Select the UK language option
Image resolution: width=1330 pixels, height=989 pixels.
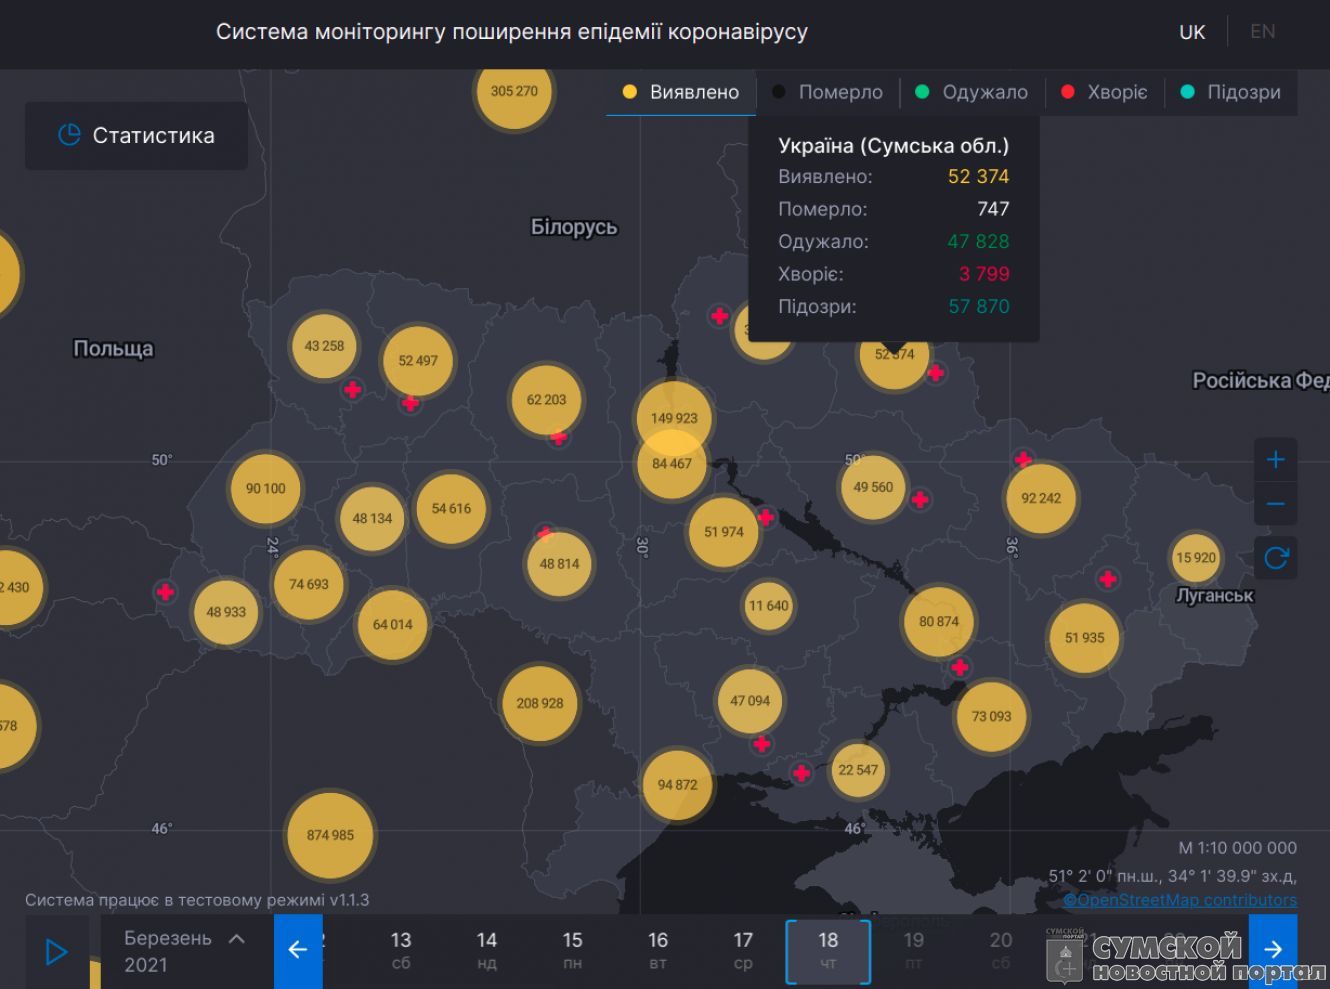point(1192,32)
